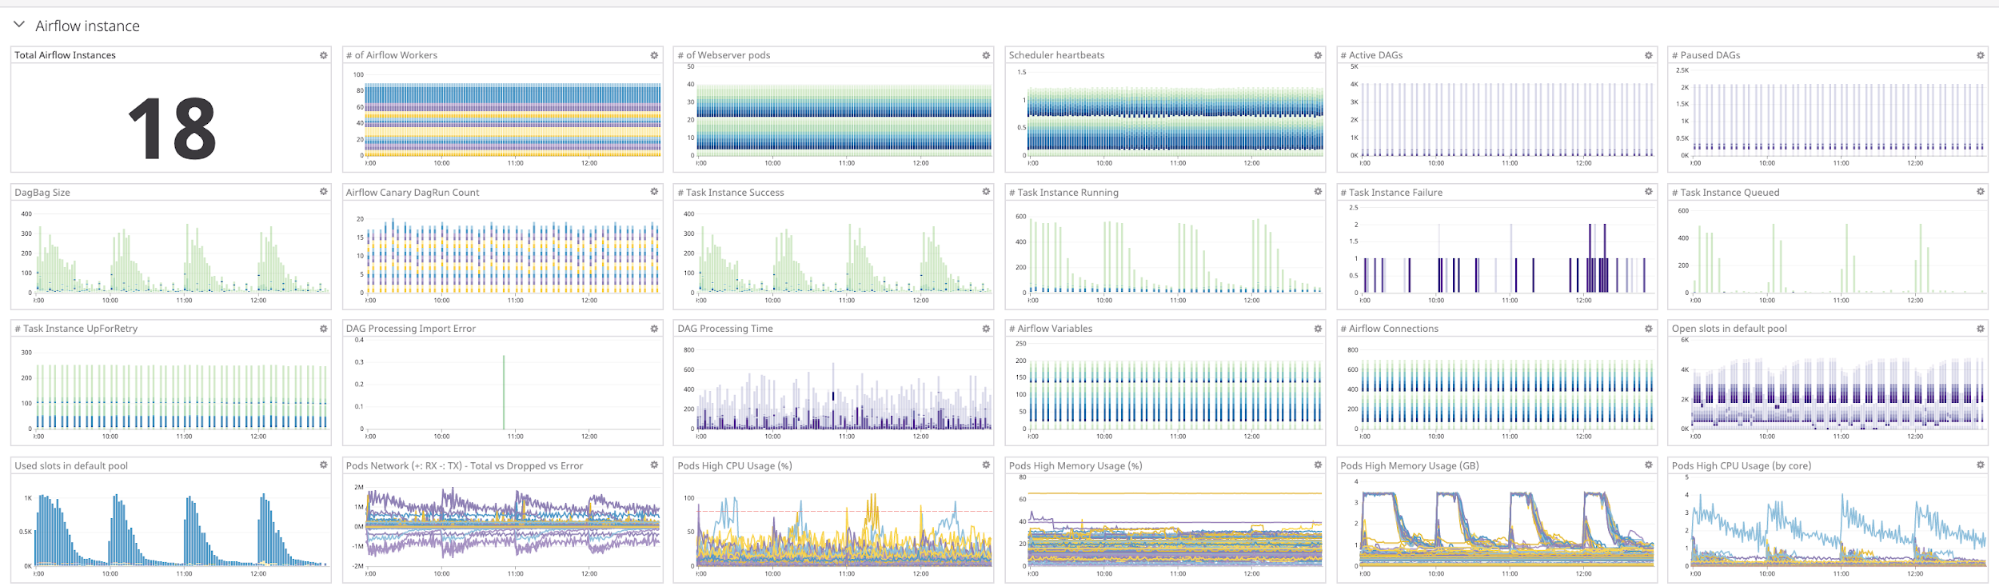Open gear menu on # Active DAGs widget
Image resolution: width=1999 pixels, height=587 pixels.
[1649, 55]
